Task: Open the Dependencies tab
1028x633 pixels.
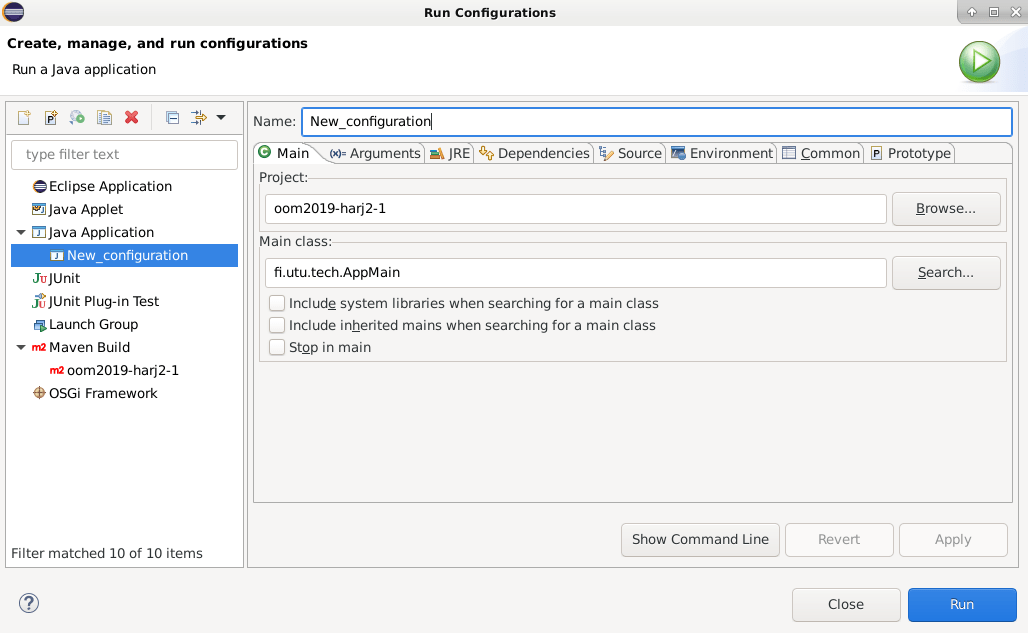Action: click(x=534, y=153)
